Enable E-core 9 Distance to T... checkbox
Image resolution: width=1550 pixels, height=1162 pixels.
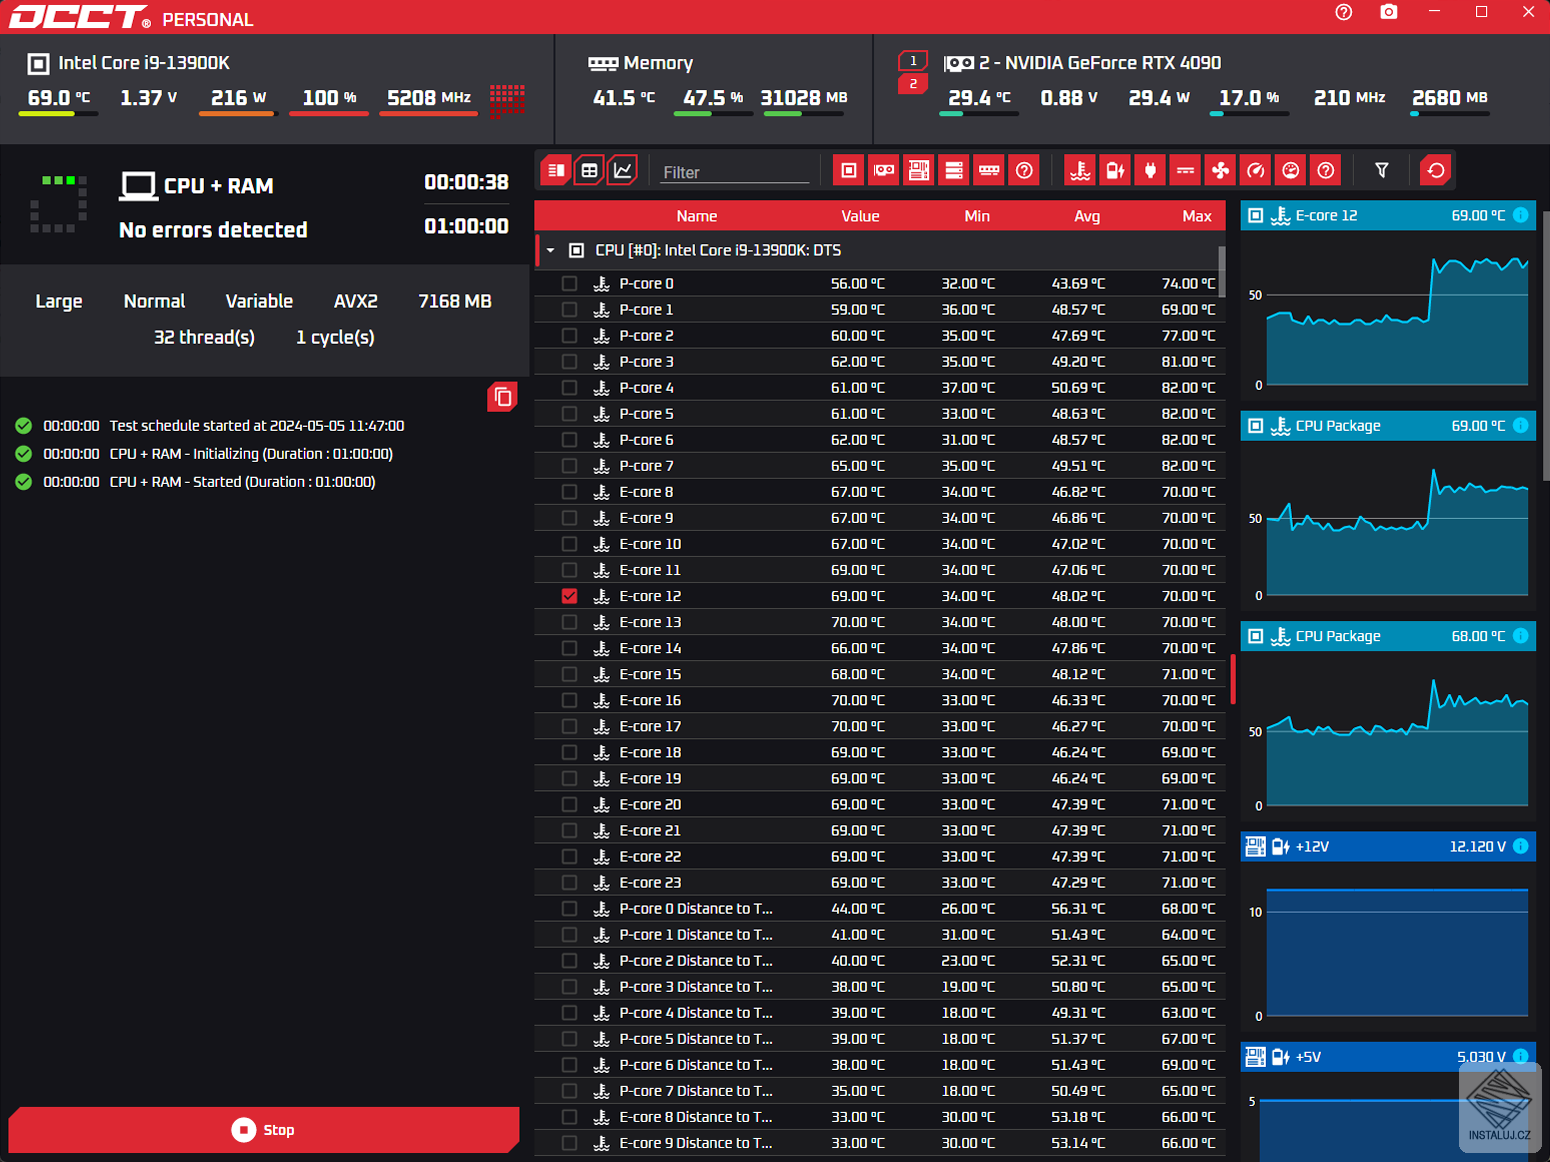point(570,1143)
